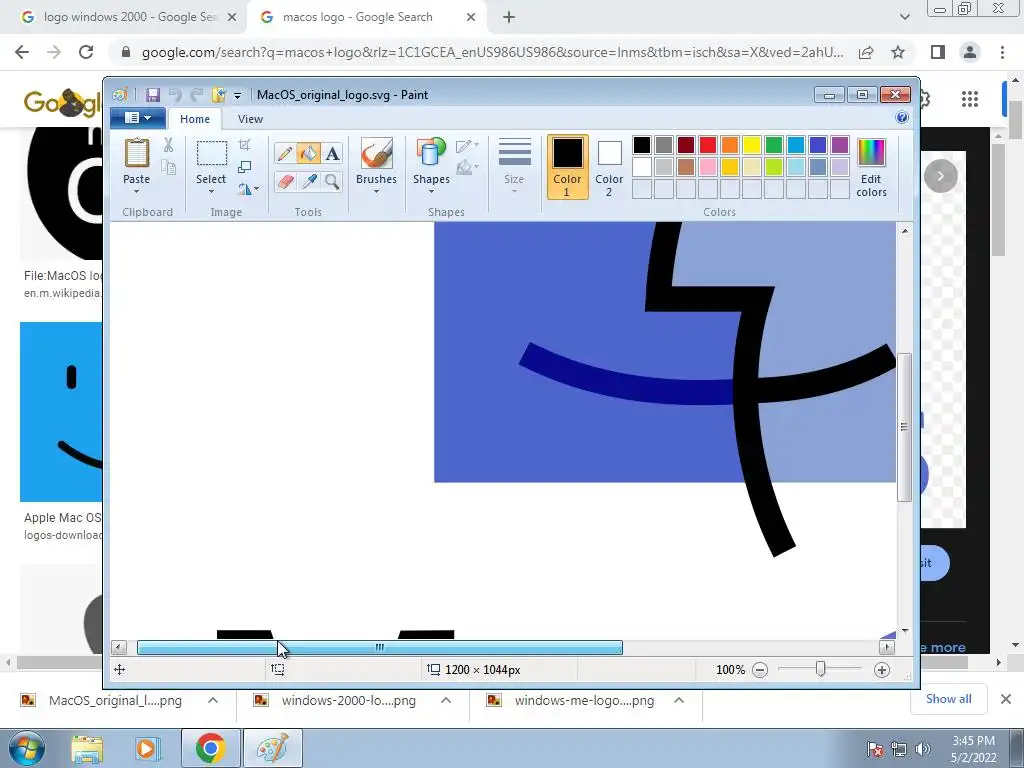This screenshot has height=768, width=1024.
Task: Click Show all downloads button
Action: (x=948, y=699)
